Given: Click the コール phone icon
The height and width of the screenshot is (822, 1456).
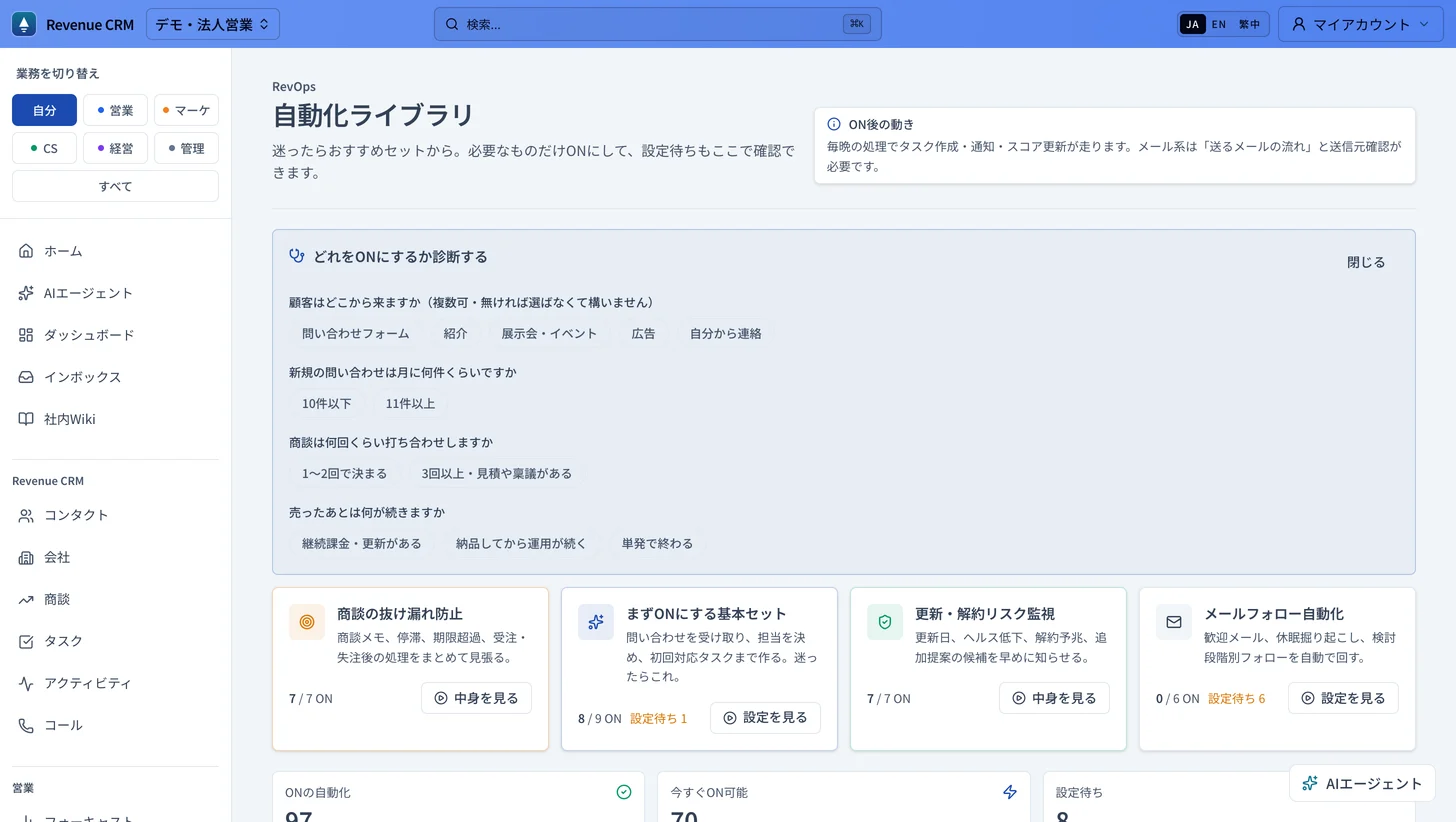Looking at the screenshot, I should click(x=26, y=725).
